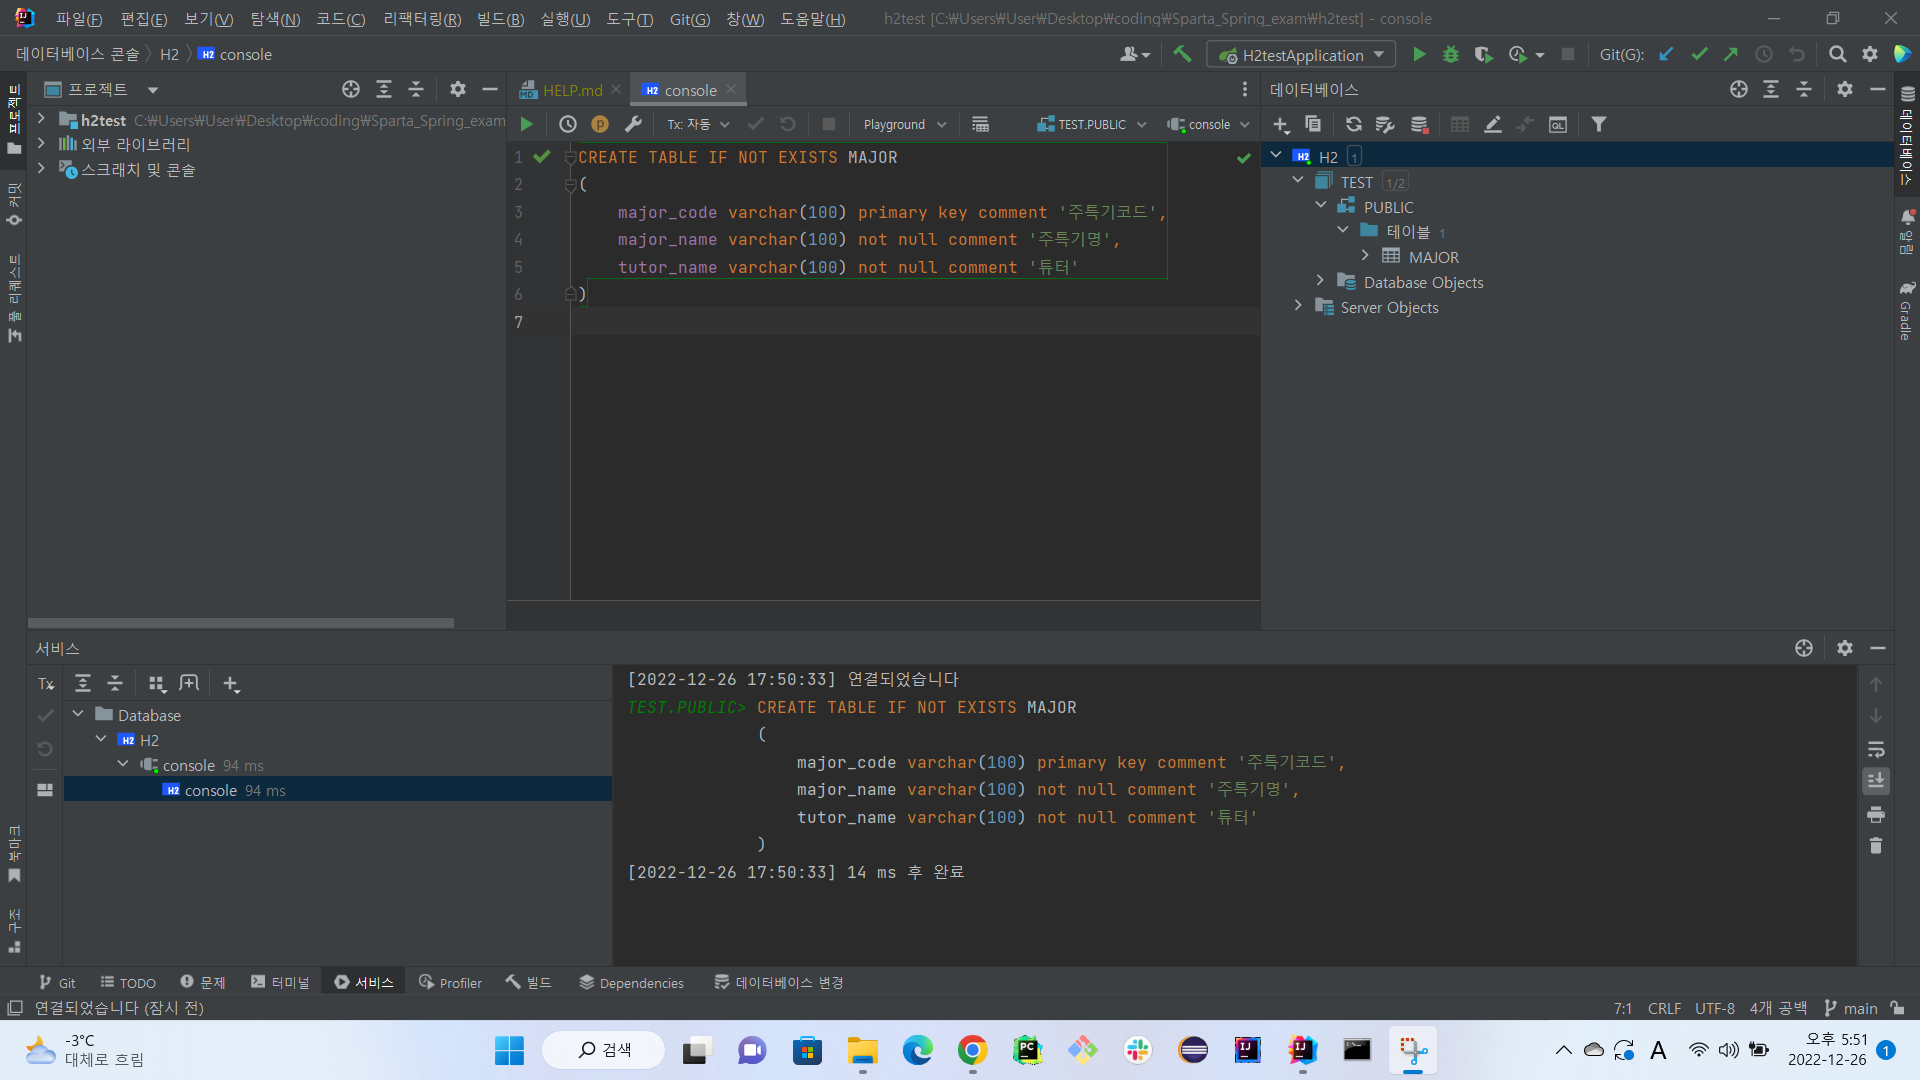This screenshot has width=1920, height=1080.
Task: Open the H2testApplication run configuration dropdown
Action: pyautogui.click(x=1302, y=55)
